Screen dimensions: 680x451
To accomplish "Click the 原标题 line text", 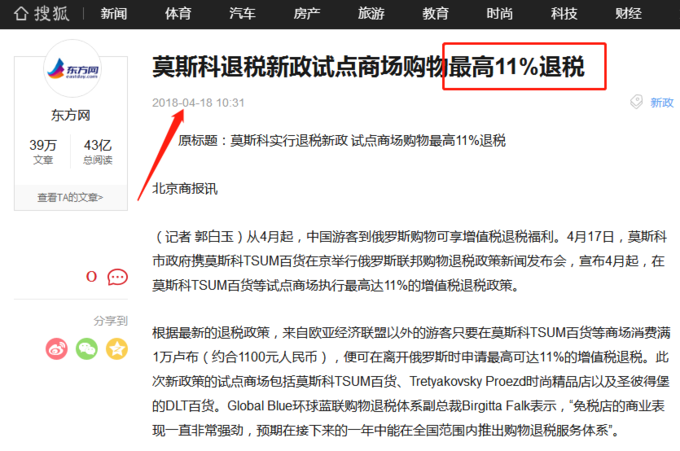I will tap(342, 141).
